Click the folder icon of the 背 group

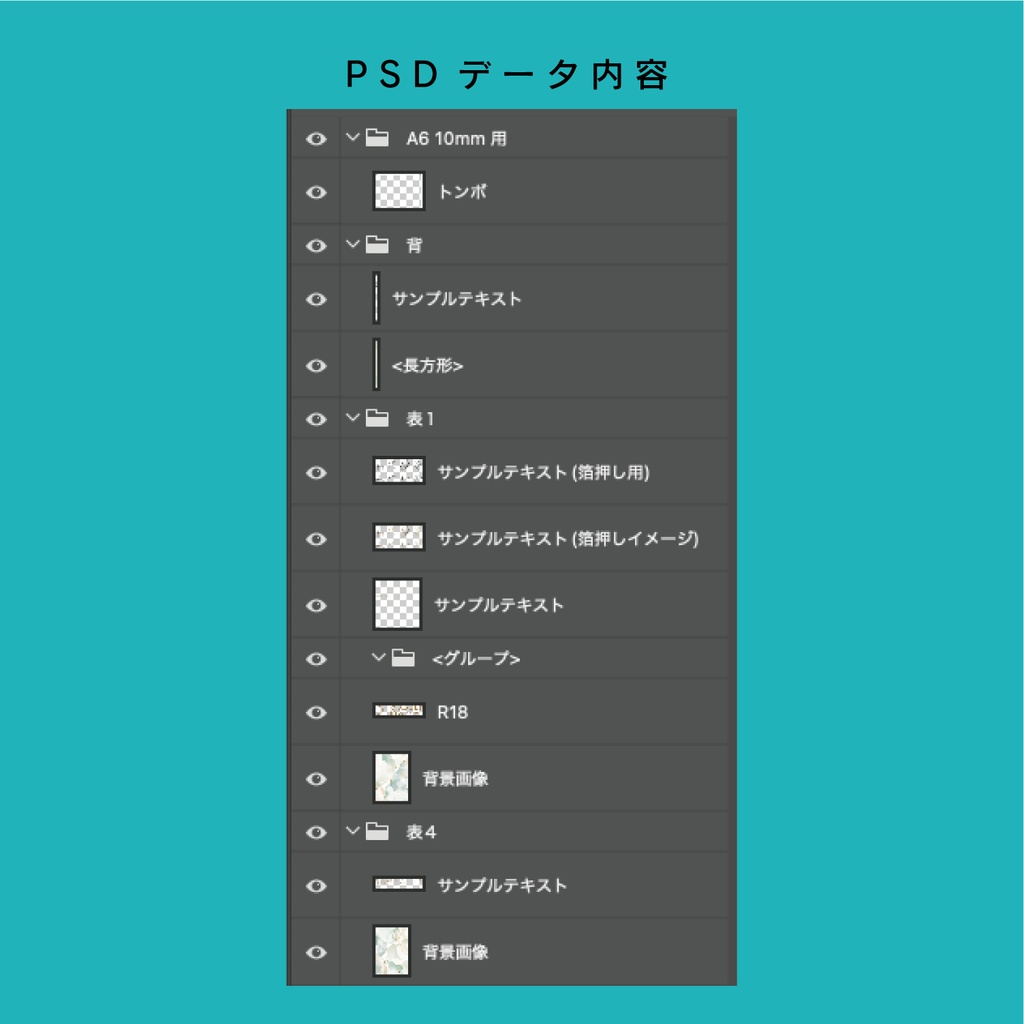pyautogui.click(x=377, y=245)
